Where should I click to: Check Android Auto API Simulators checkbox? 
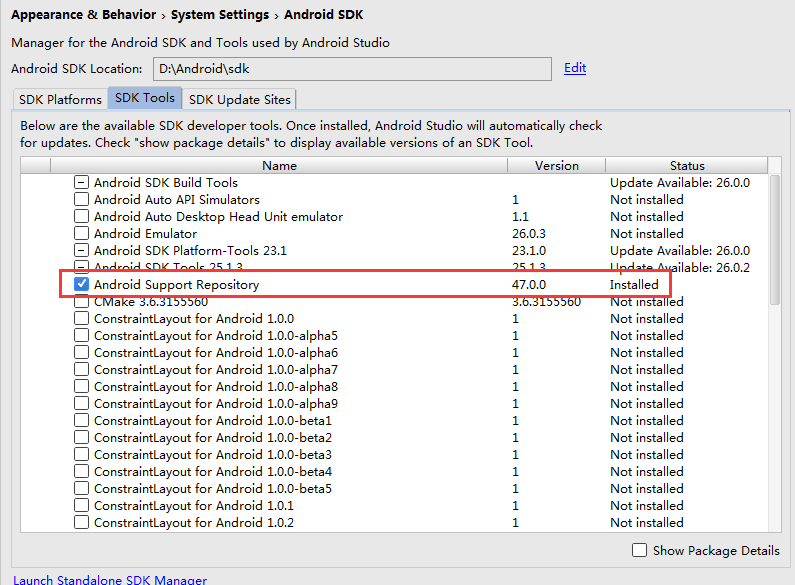pyautogui.click(x=81, y=200)
